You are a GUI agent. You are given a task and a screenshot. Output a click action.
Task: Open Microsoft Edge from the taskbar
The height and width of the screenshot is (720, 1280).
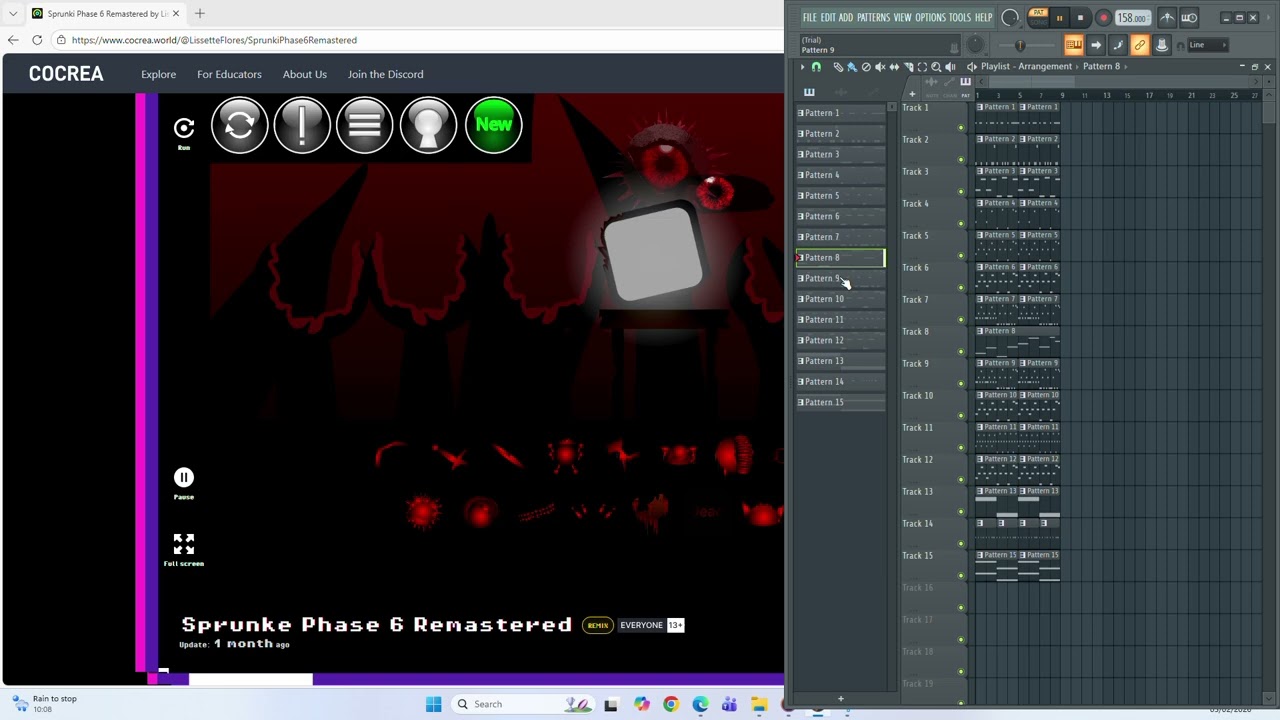[x=700, y=704]
